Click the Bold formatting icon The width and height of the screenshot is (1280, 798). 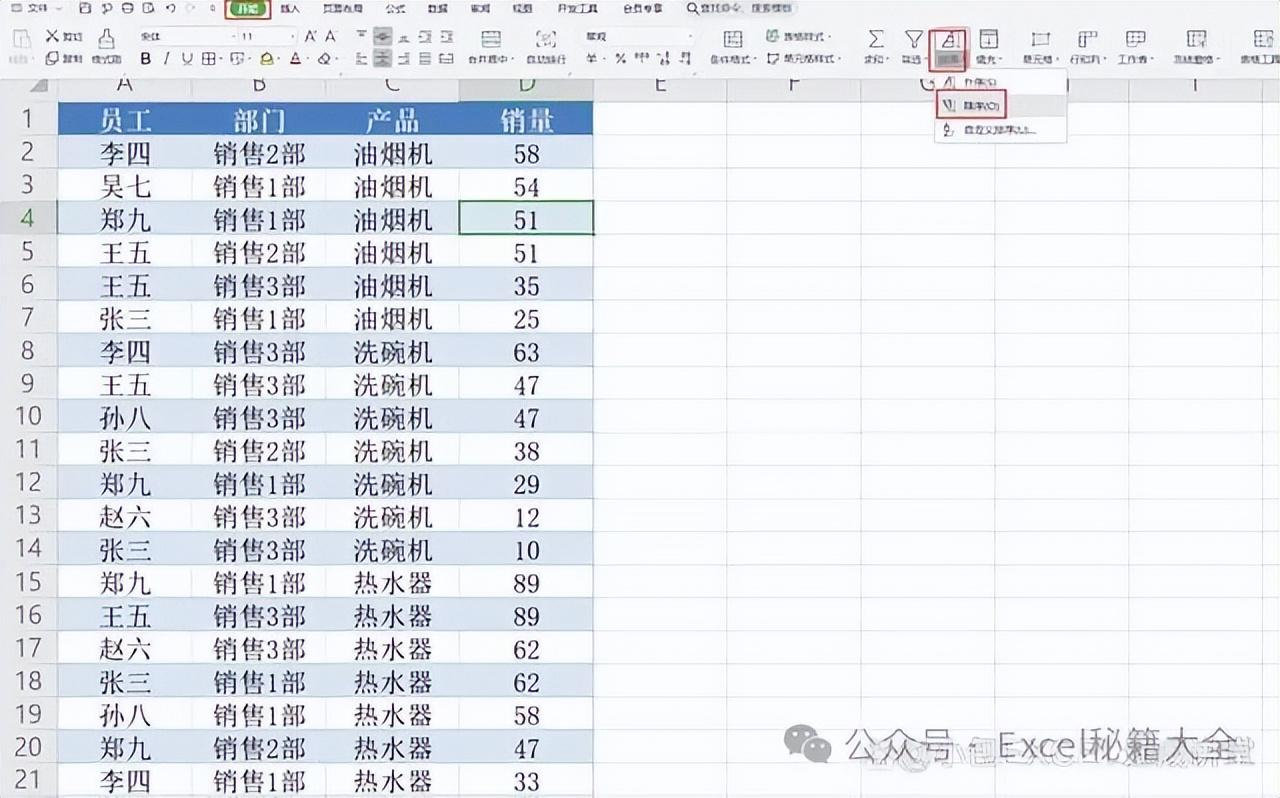(146, 59)
